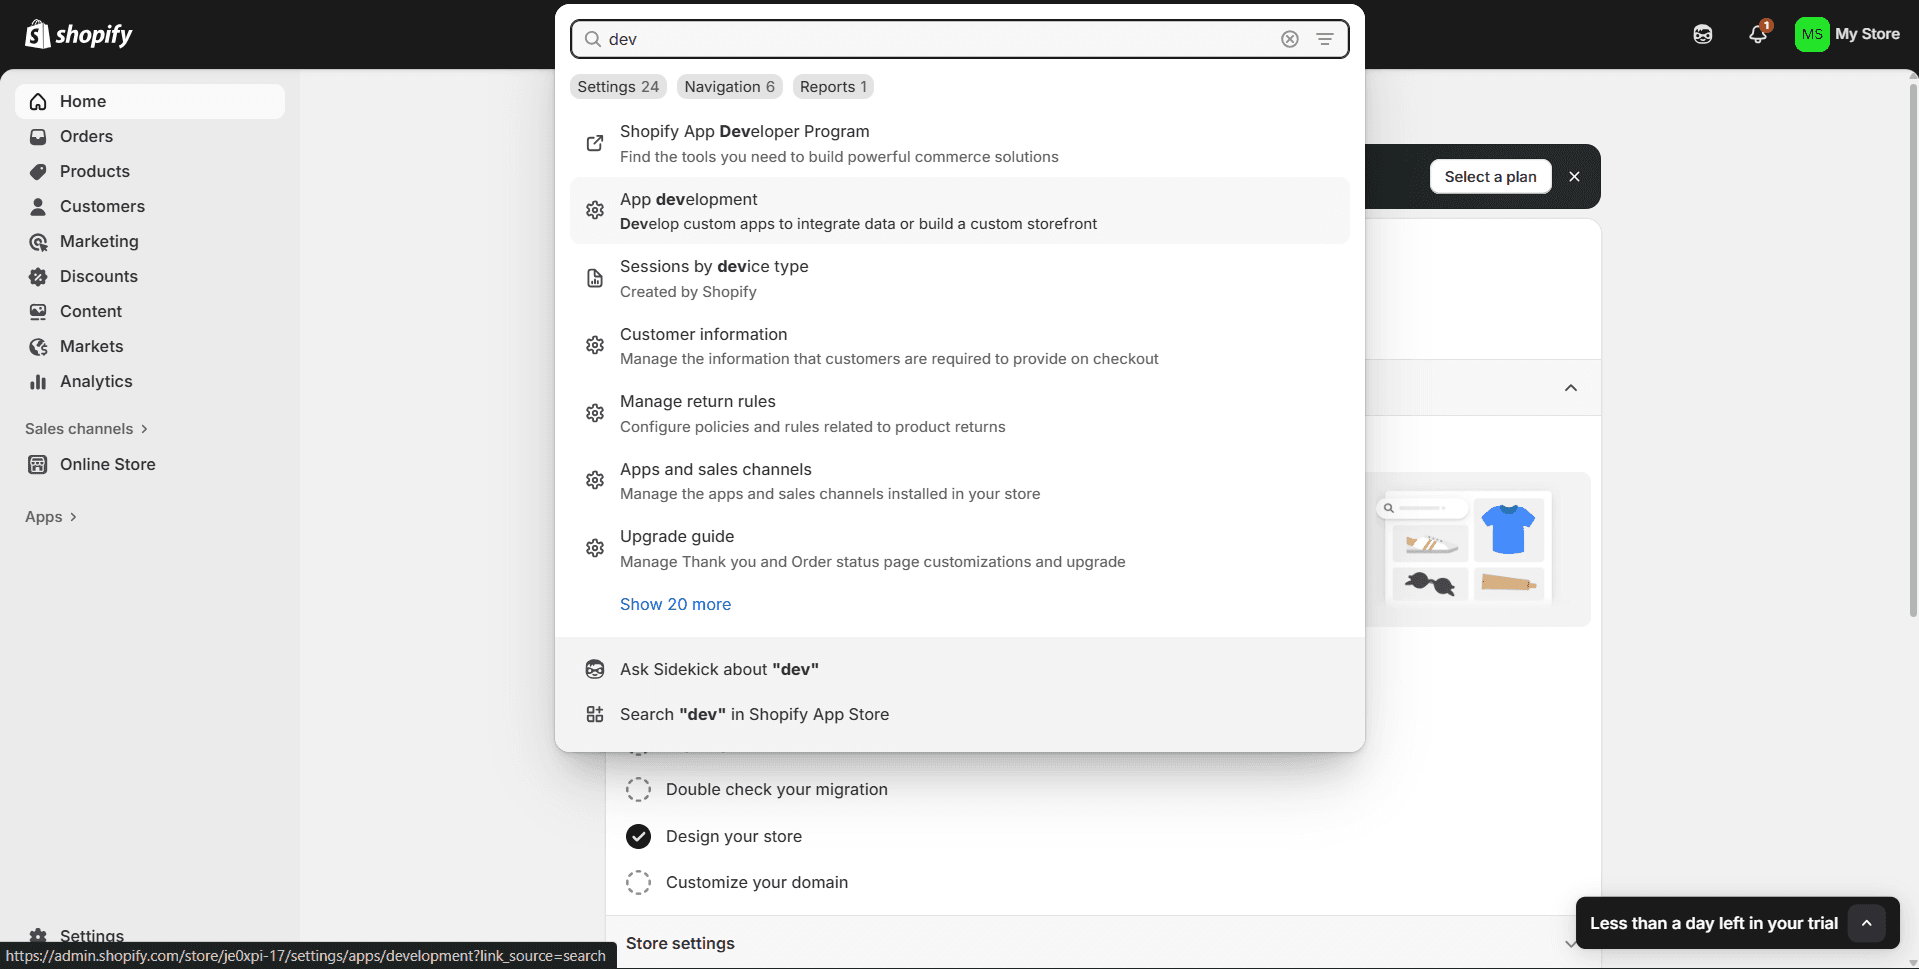1919x969 pixels.
Task: Open the Customers section
Action: point(150,206)
